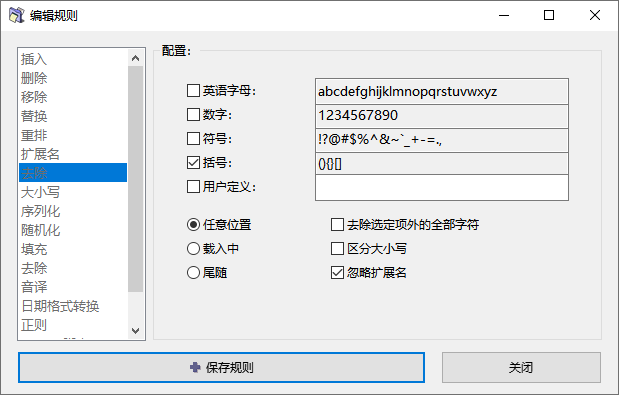Click the 符号 characters field

point(442,140)
